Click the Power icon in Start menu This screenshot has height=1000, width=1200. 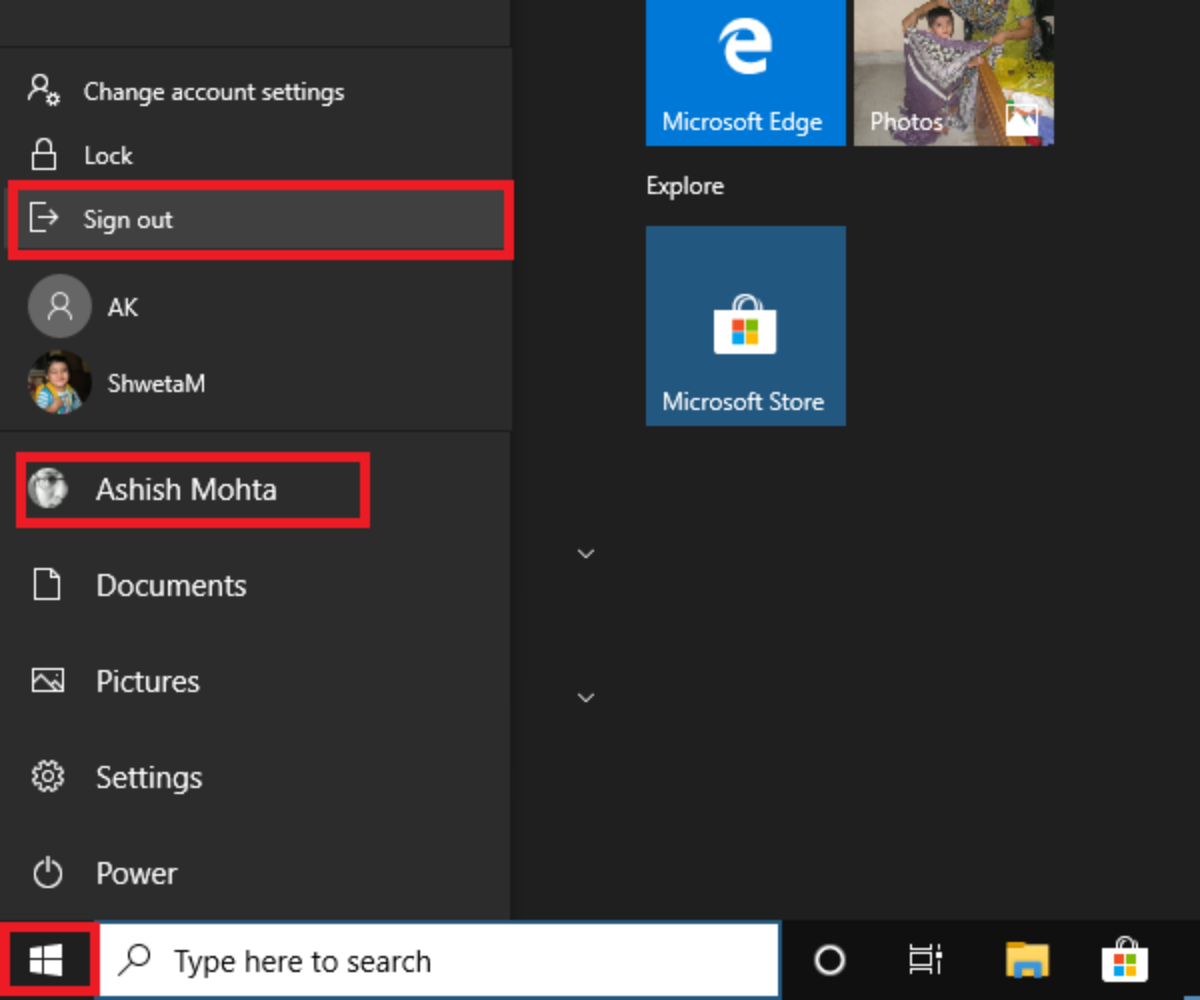click(48, 873)
